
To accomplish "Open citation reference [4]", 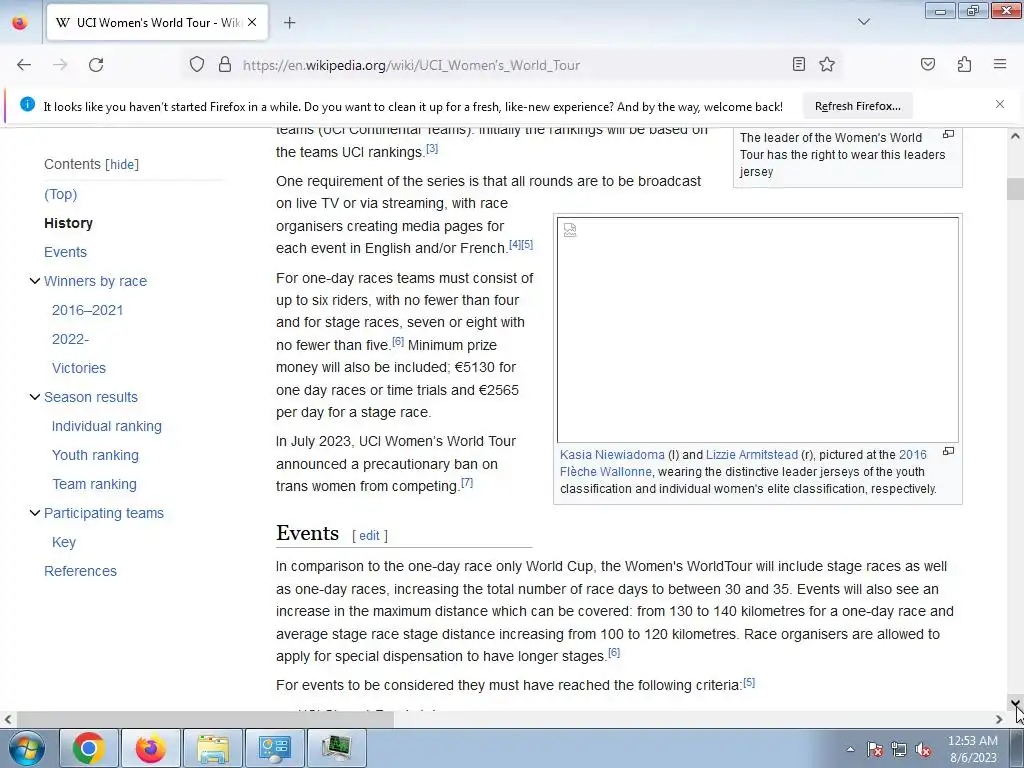I will pyautogui.click(x=515, y=244).
